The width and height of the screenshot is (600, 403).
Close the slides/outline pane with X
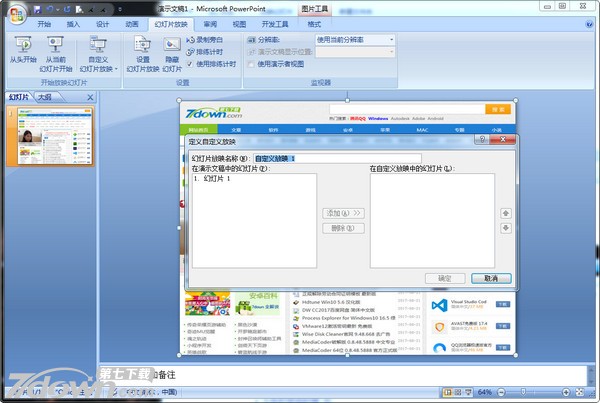[x=90, y=97]
